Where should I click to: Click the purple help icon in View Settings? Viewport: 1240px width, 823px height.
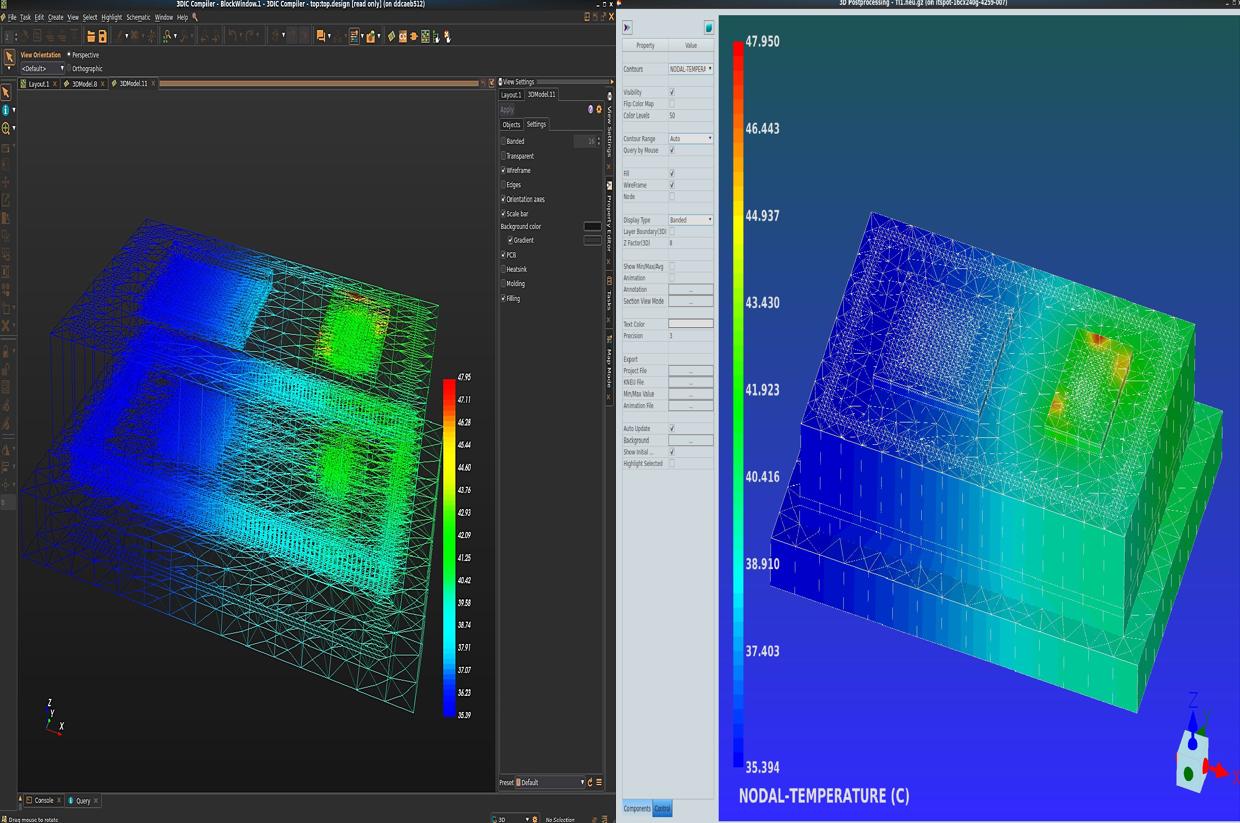[x=590, y=110]
